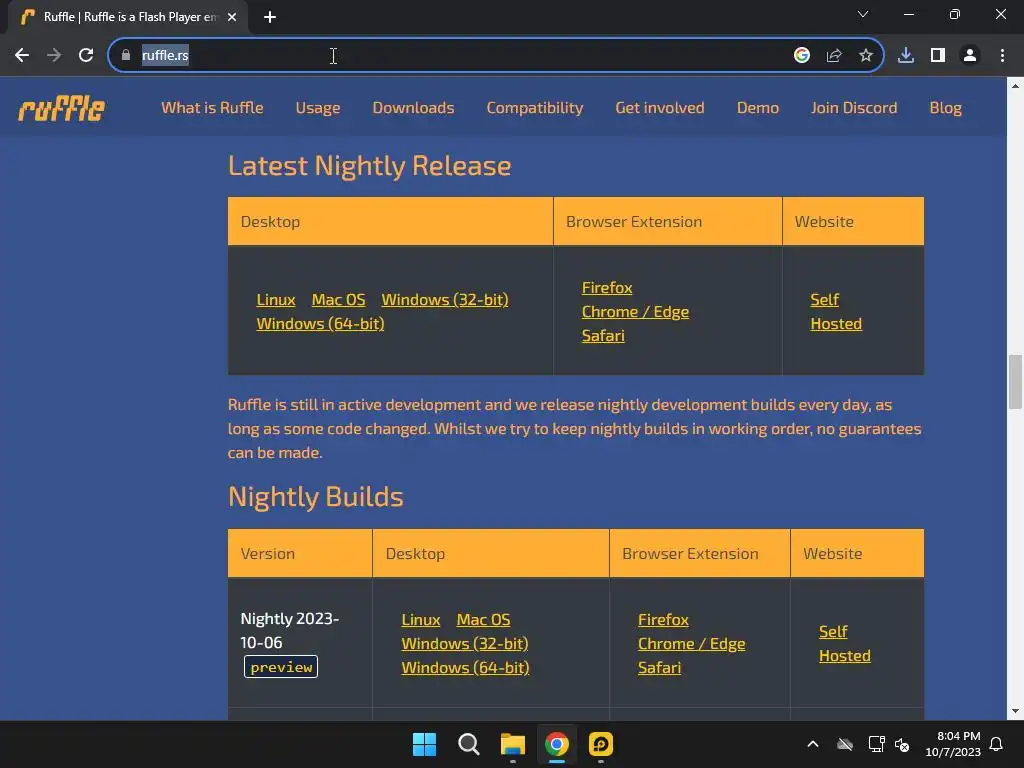Go to Downloads nav item
This screenshot has height=768, width=1024.
click(413, 108)
